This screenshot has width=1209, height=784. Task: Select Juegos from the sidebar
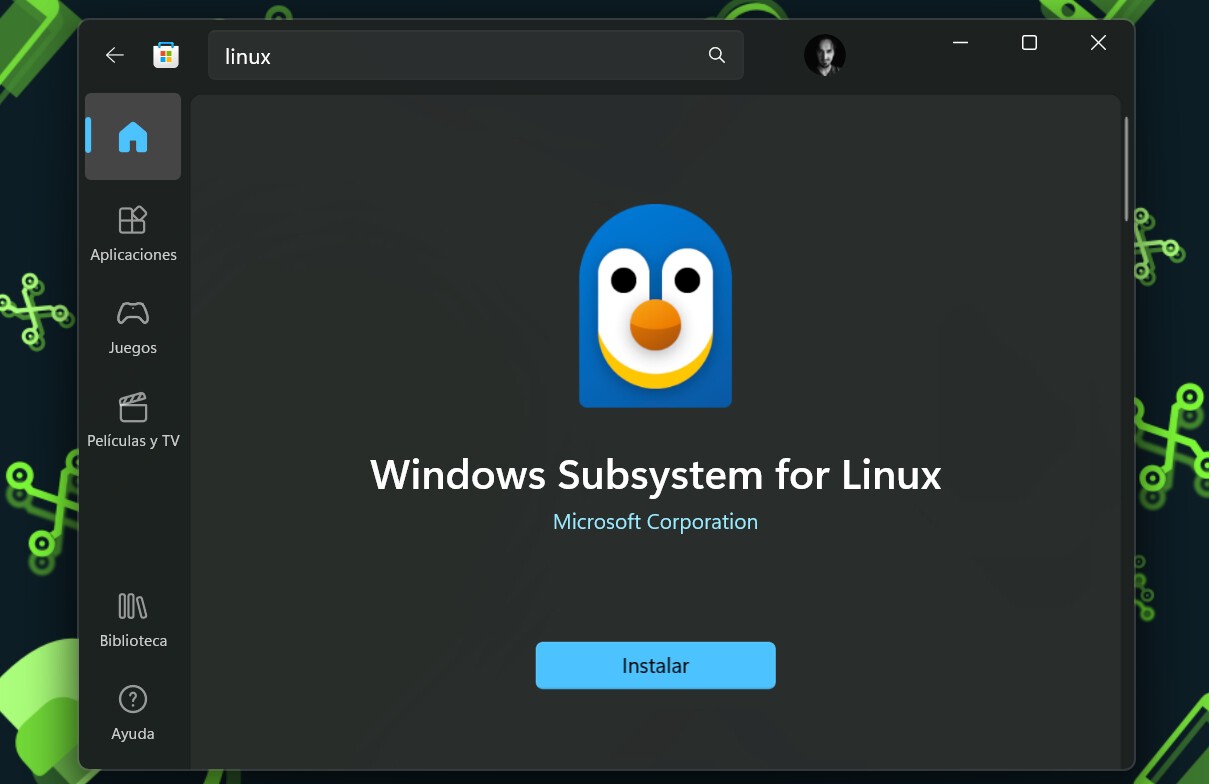[133, 347]
